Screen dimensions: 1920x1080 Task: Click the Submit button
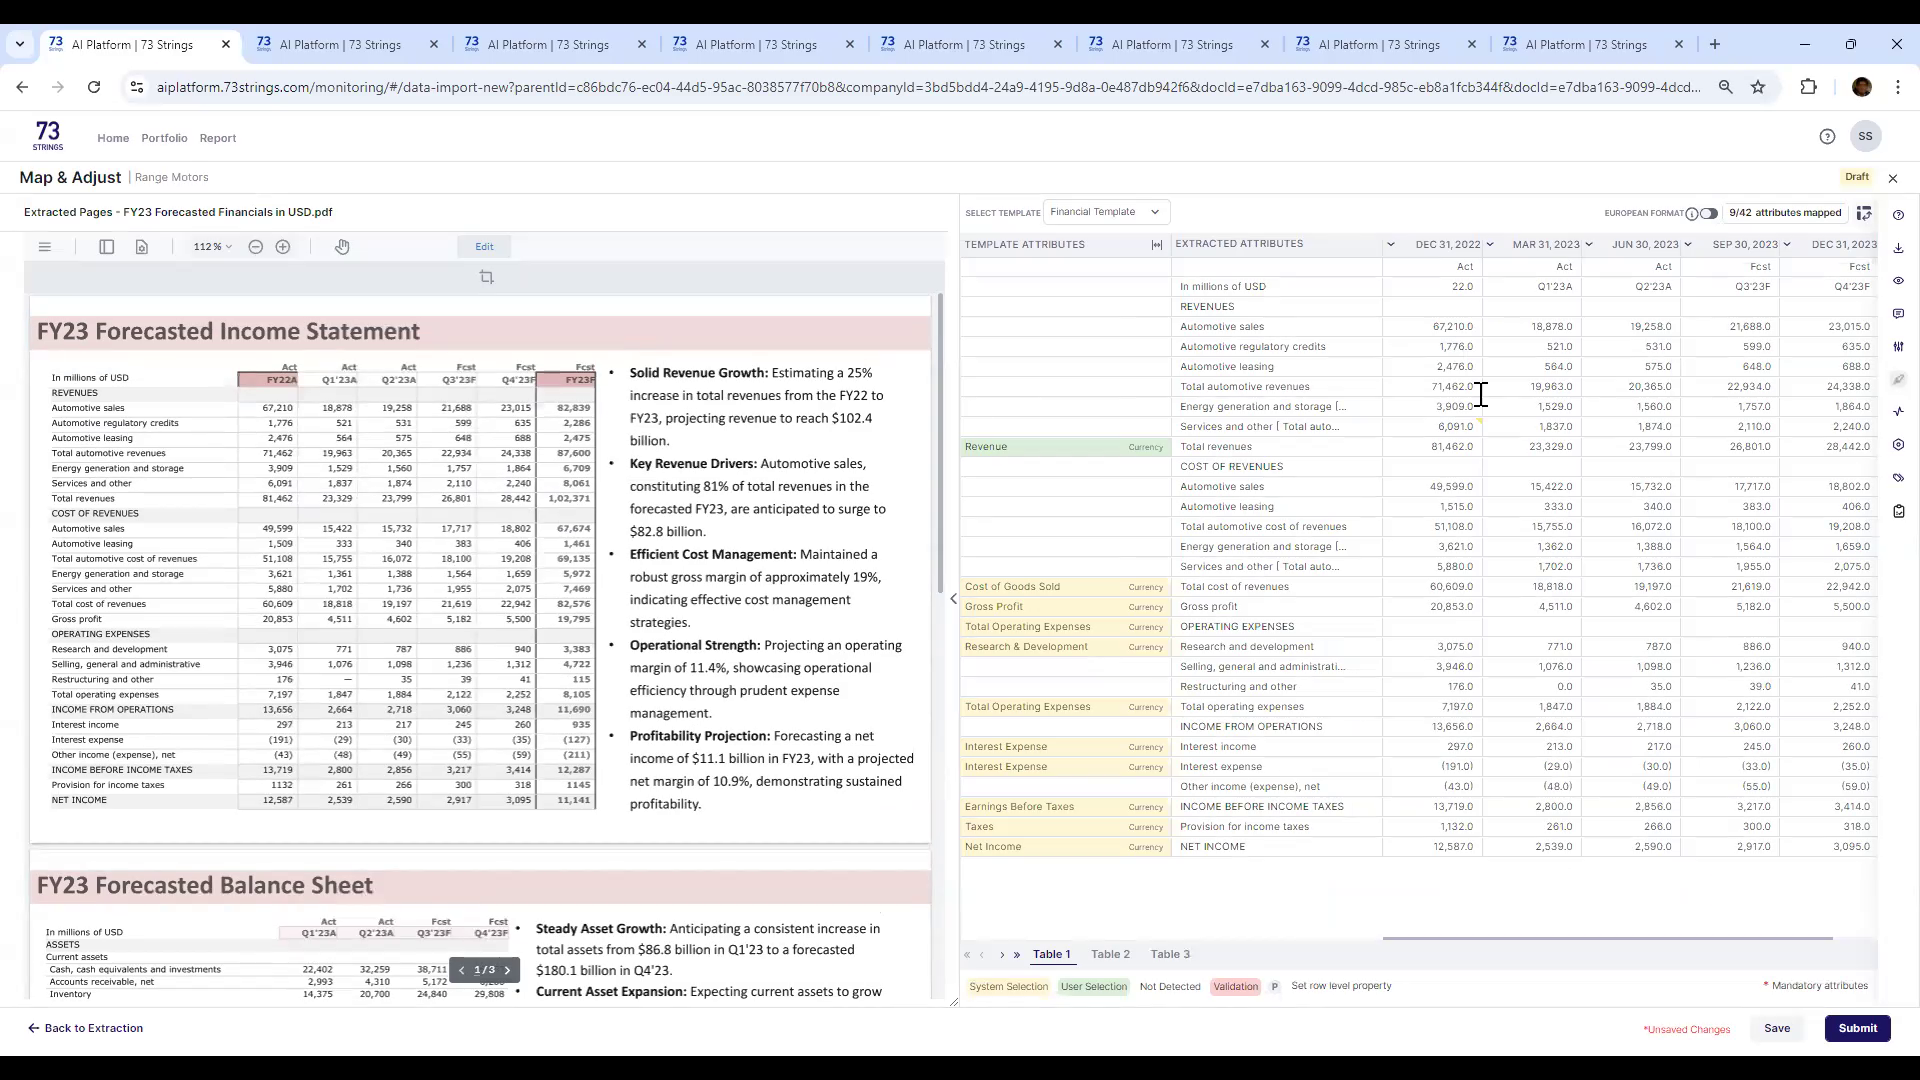1857,1028
